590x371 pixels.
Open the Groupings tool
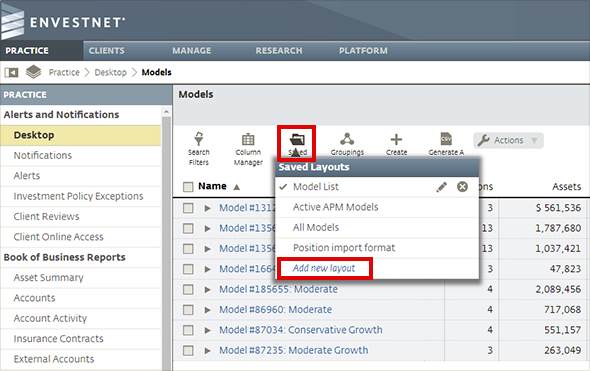[x=347, y=144]
